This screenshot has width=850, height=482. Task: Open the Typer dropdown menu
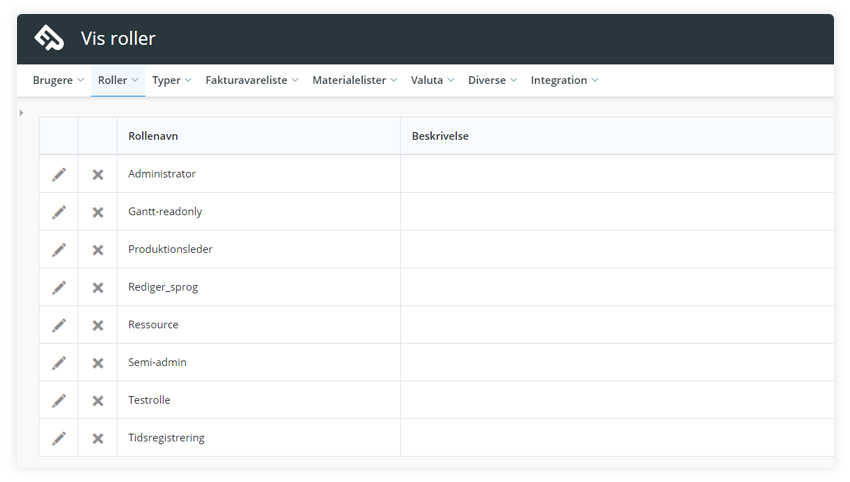[171, 80]
